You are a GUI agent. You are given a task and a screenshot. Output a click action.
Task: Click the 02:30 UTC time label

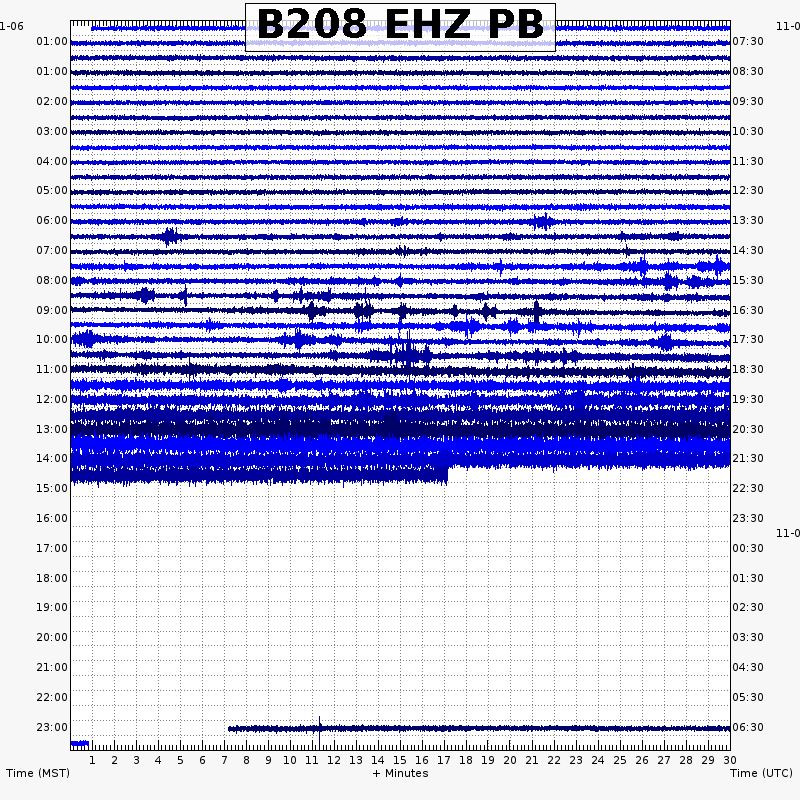pyautogui.click(x=748, y=607)
